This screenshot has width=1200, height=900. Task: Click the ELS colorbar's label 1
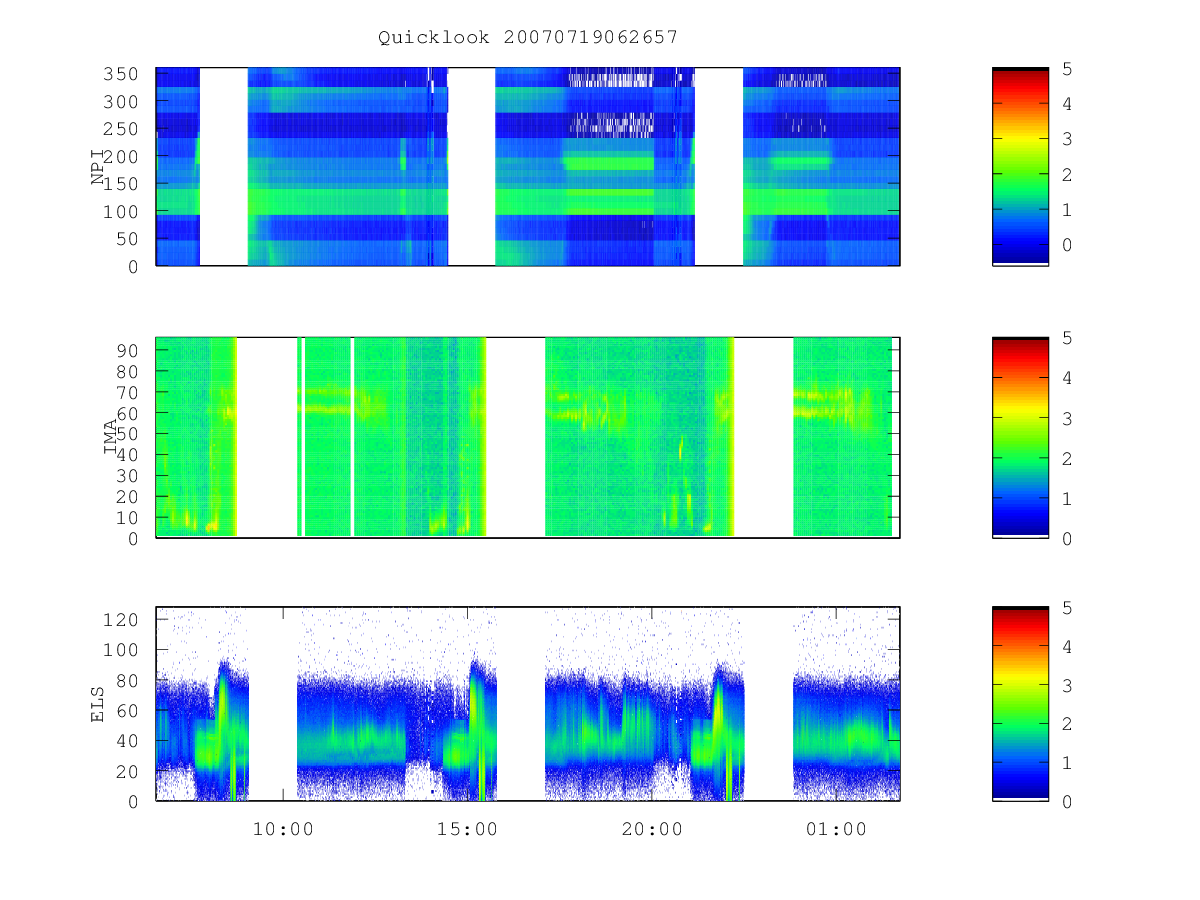1067,763
